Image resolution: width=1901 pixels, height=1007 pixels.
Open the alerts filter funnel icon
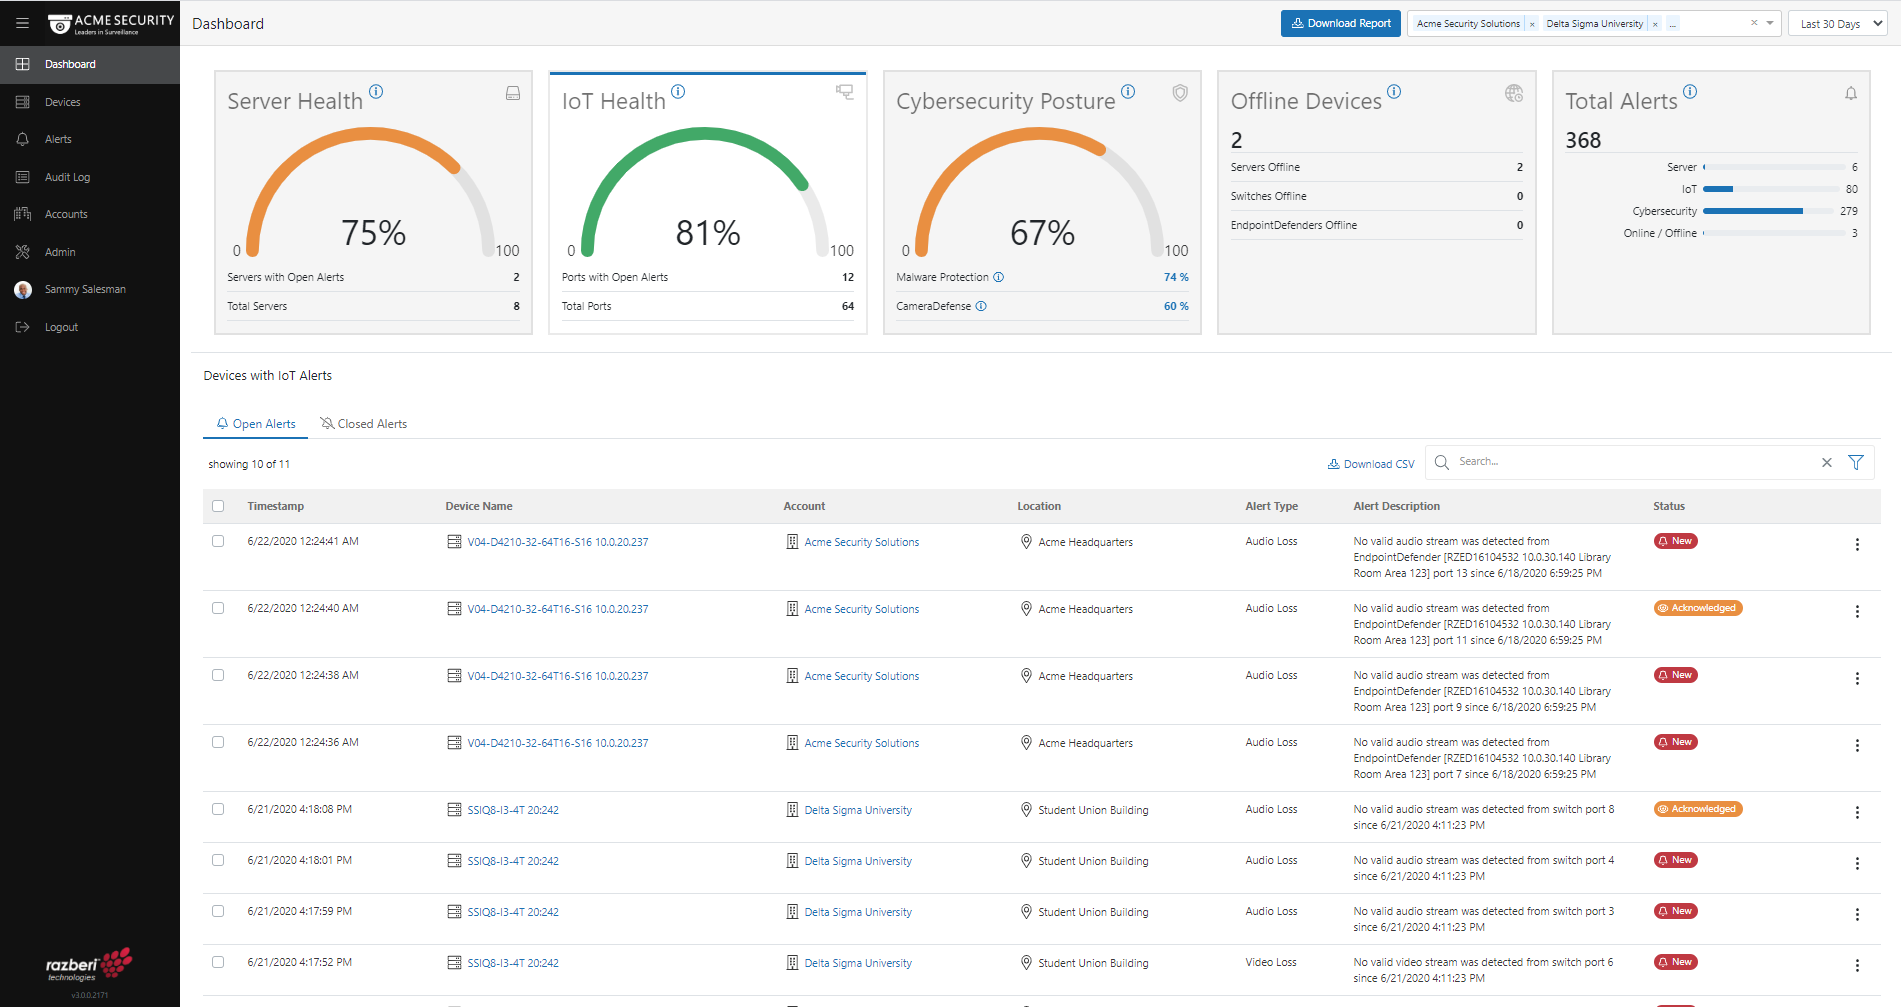point(1857,461)
